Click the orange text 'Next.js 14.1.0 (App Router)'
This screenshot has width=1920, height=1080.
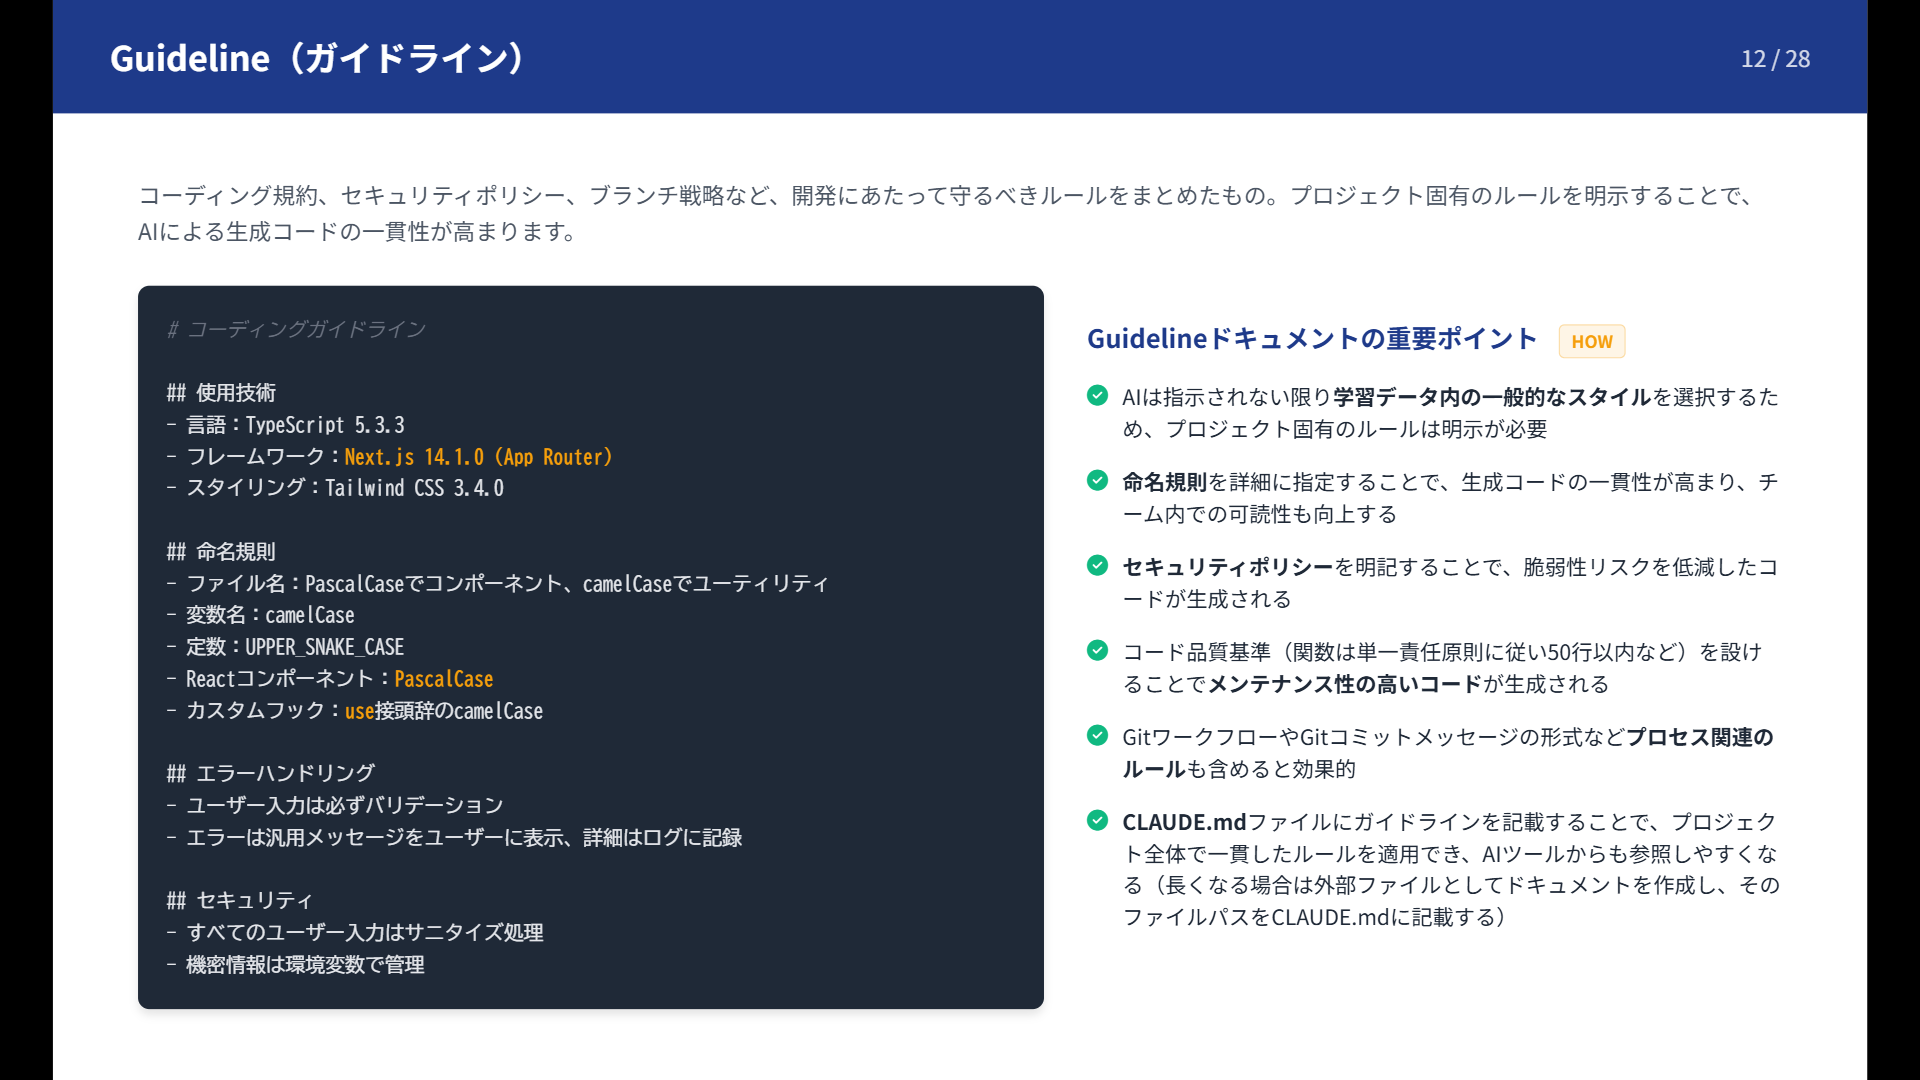tap(478, 457)
